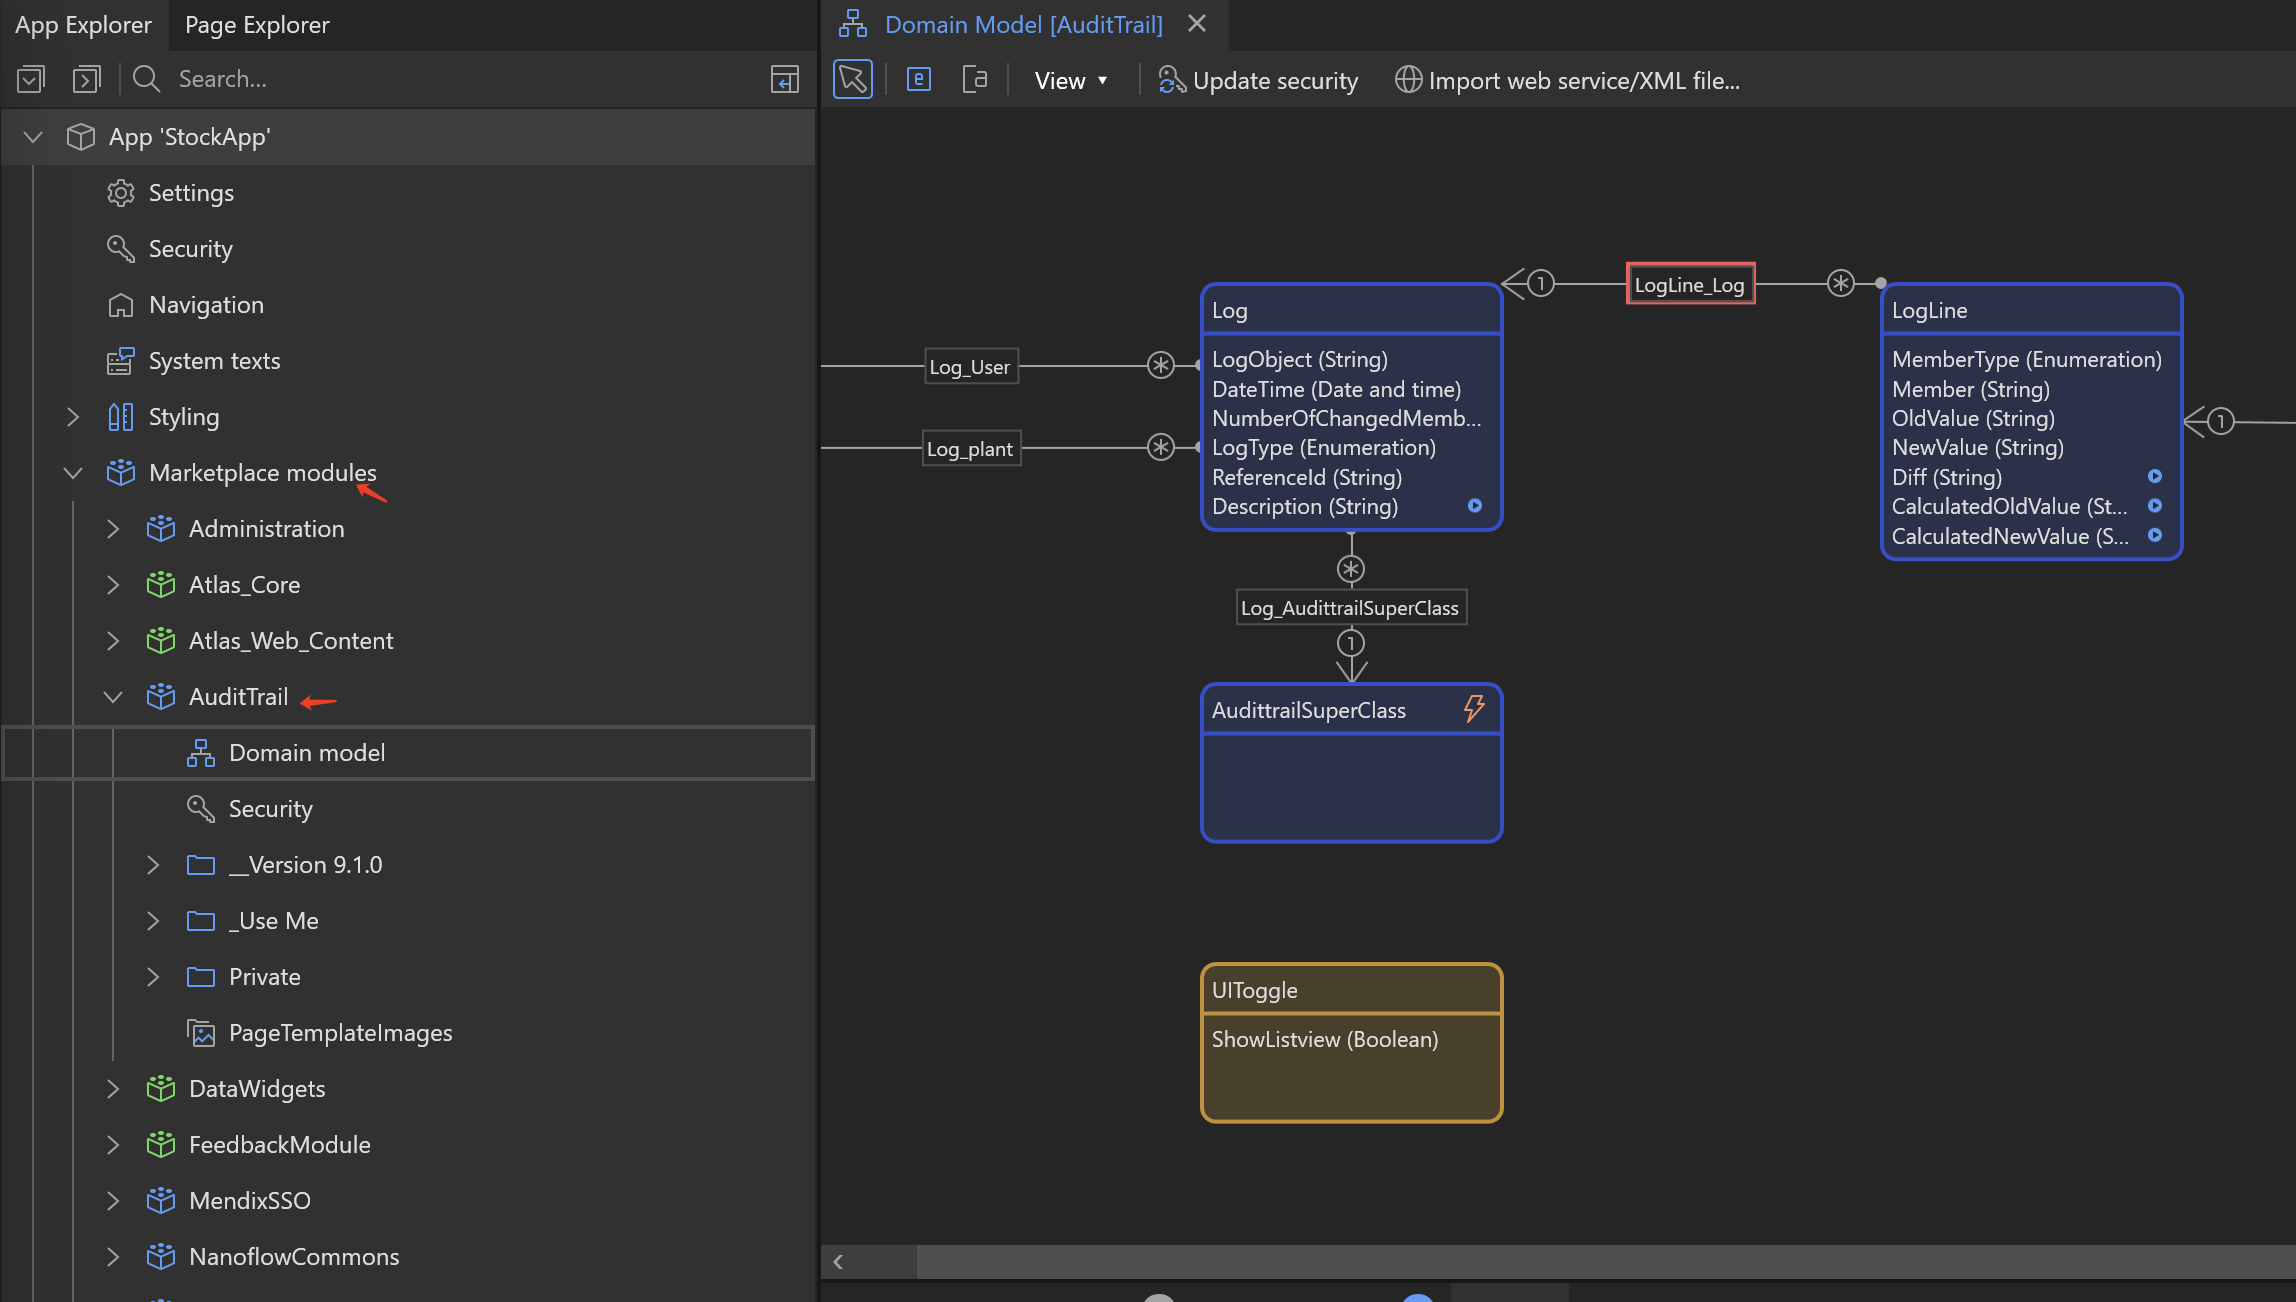Expand the Administration module
The height and width of the screenshot is (1302, 2296).
113,529
